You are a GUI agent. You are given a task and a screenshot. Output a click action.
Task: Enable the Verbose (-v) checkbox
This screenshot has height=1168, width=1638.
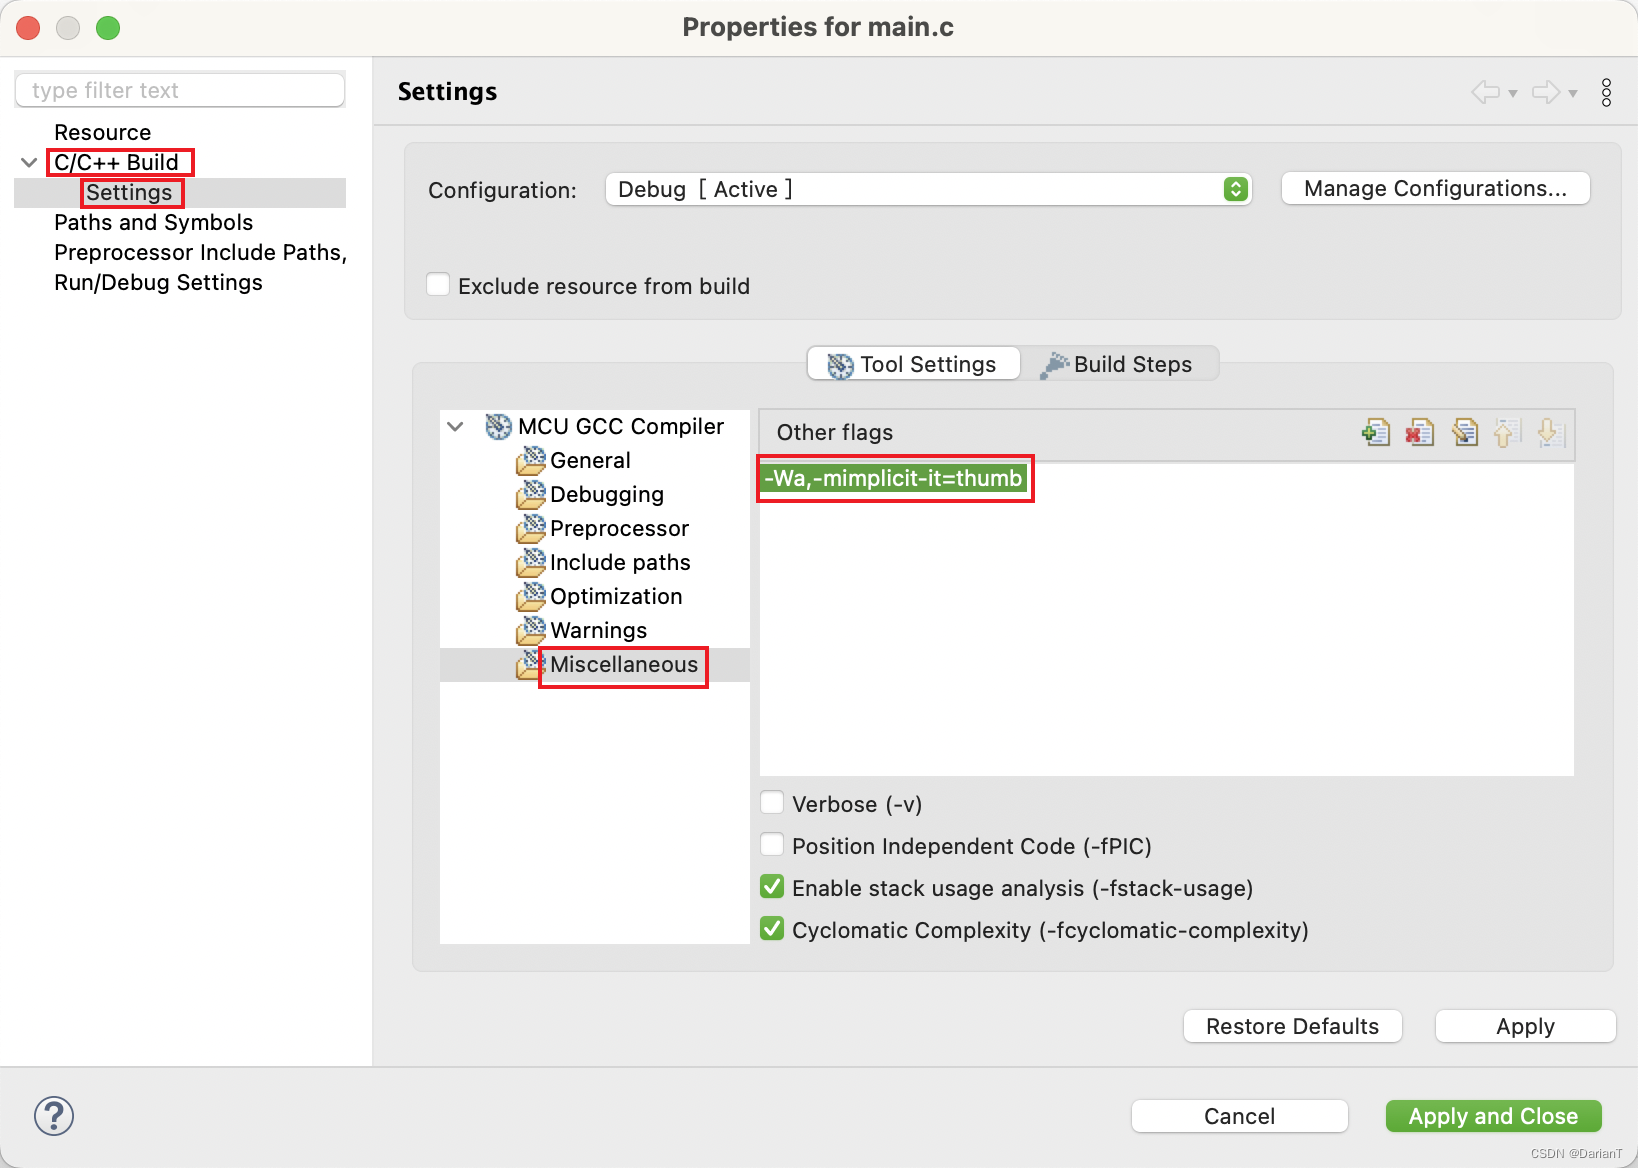coord(772,803)
